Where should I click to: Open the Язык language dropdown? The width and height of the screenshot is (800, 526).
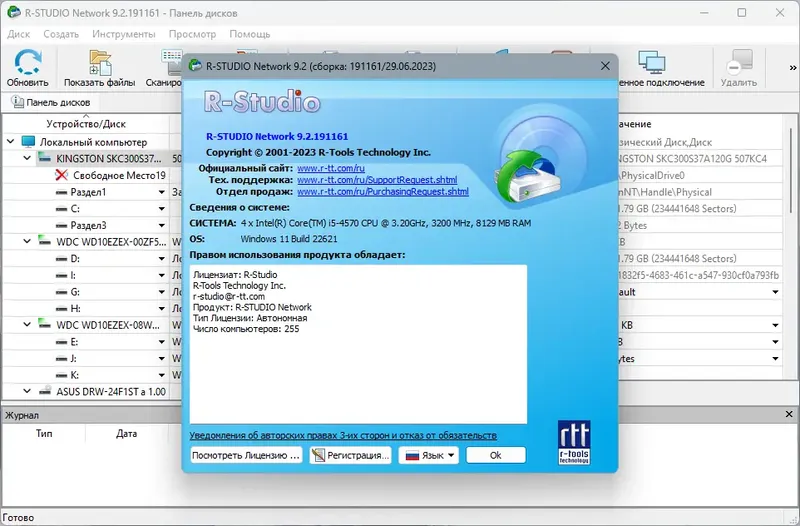click(429, 455)
